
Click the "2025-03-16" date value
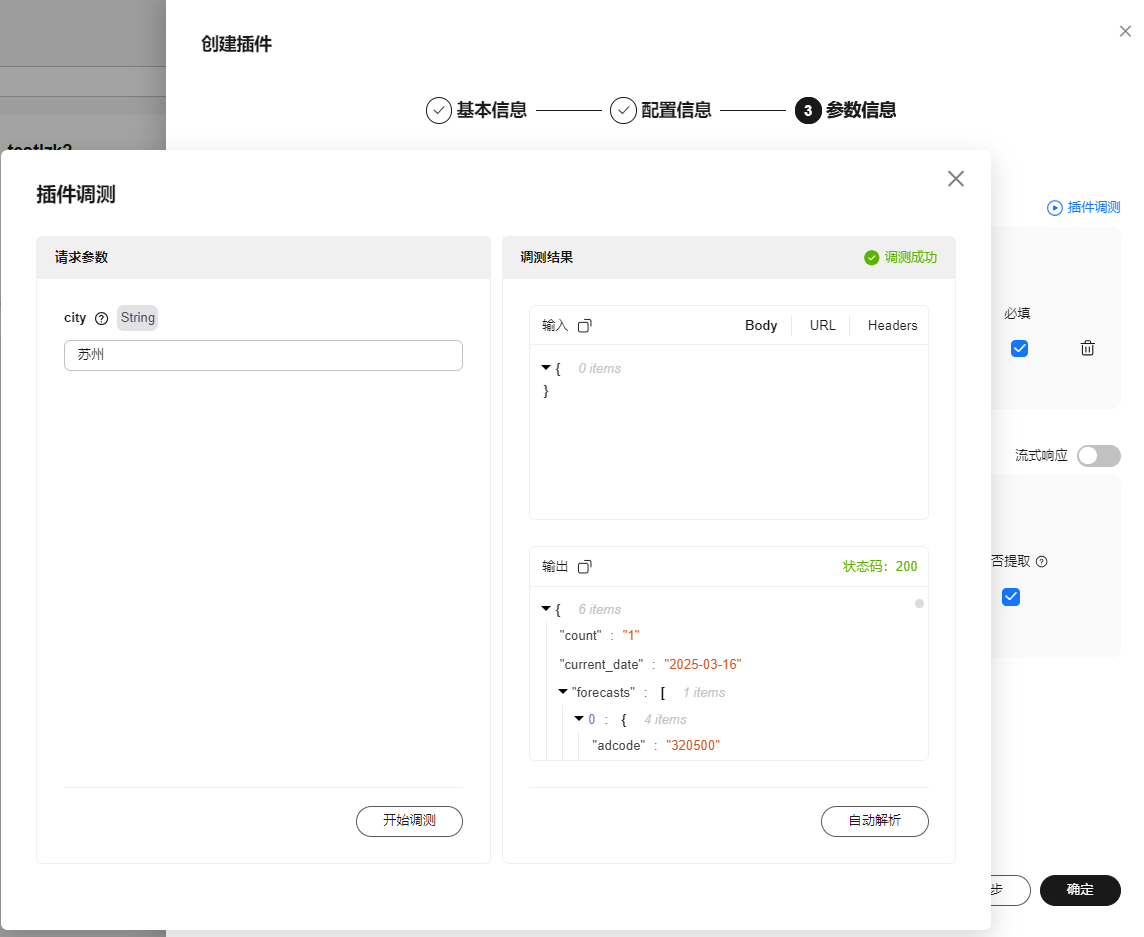(703, 665)
